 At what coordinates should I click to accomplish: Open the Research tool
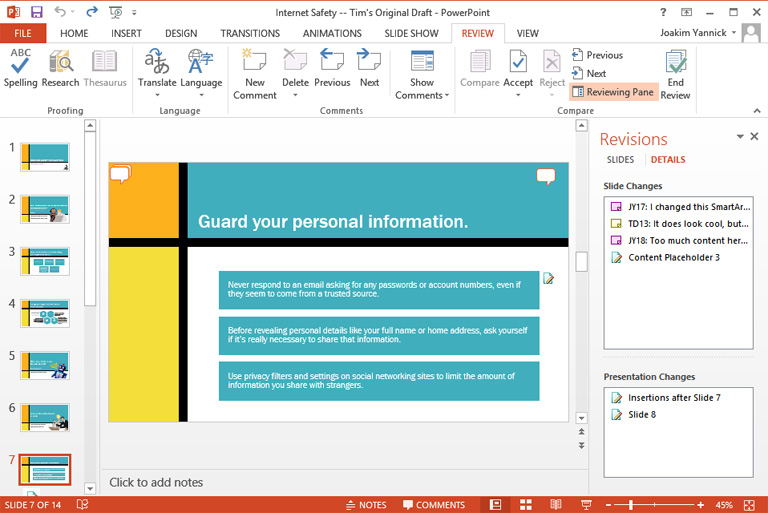pyautogui.click(x=61, y=62)
